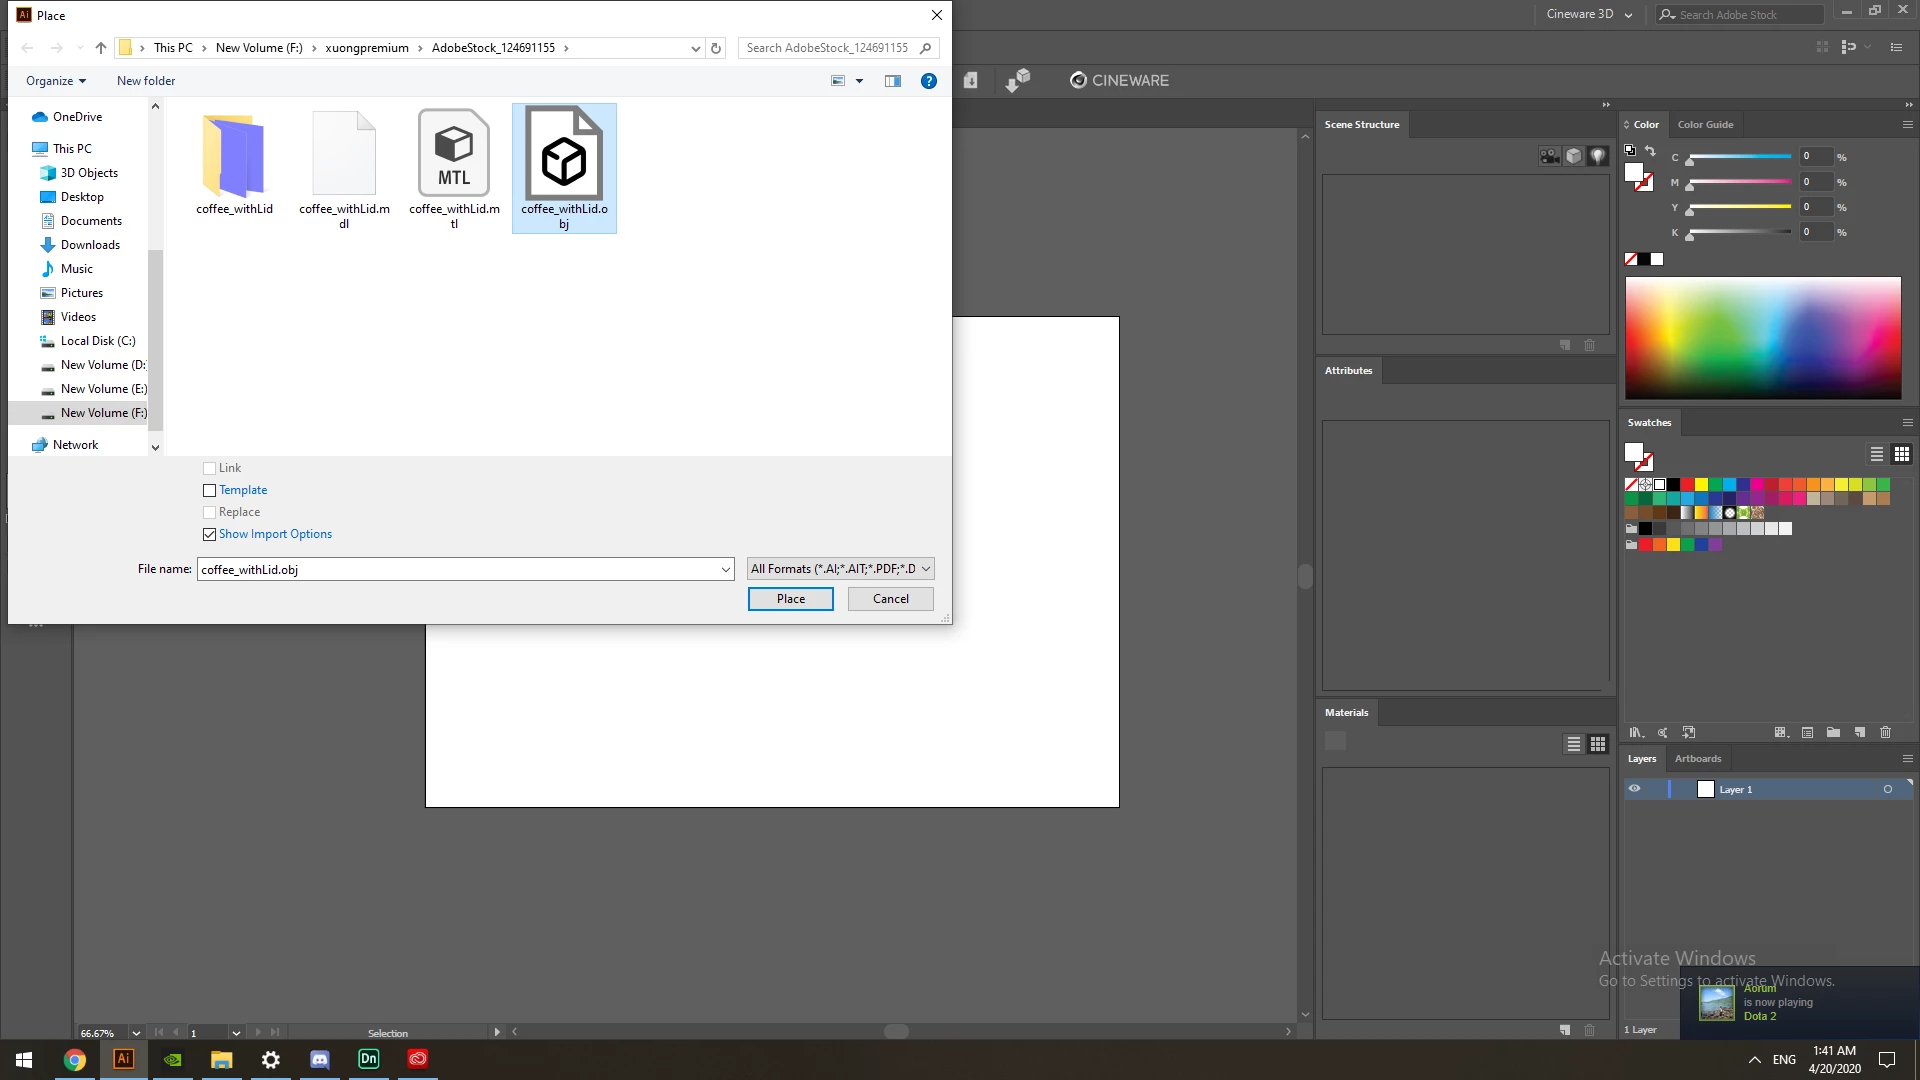Select the coffee_withLid.mtl file icon
Image resolution: width=1920 pixels, height=1080 pixels.
[x=453, y=155]
